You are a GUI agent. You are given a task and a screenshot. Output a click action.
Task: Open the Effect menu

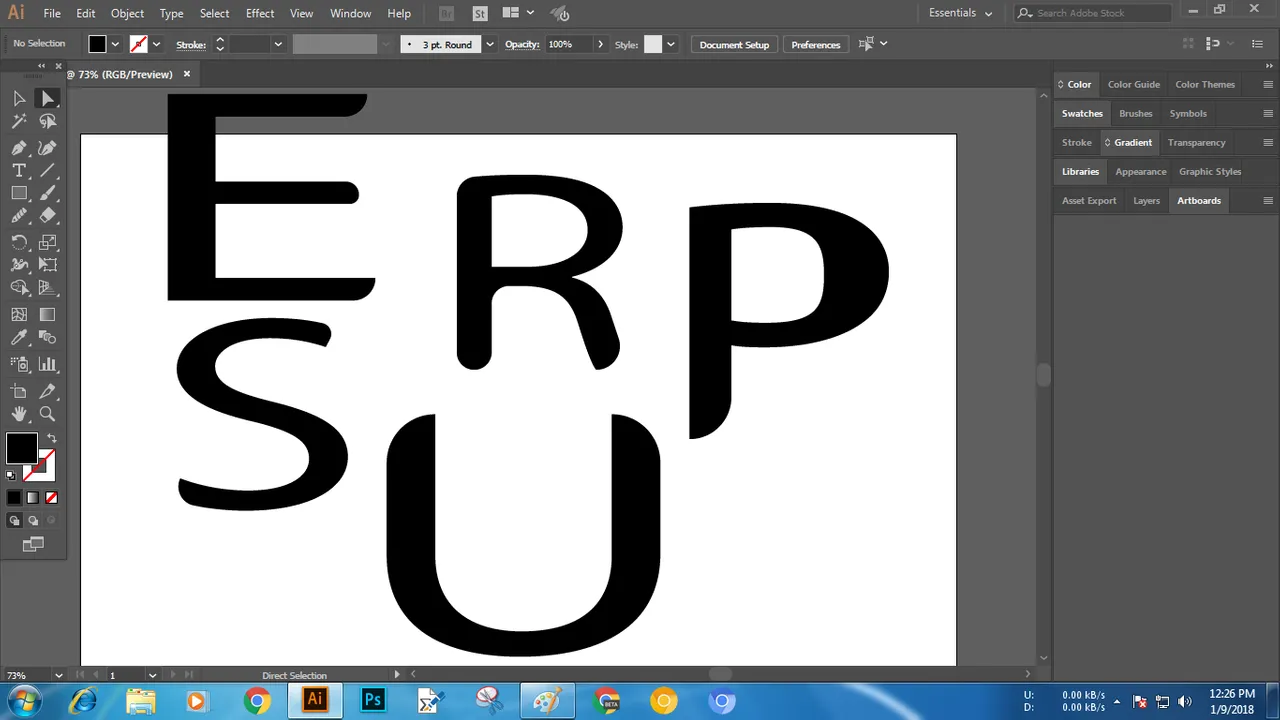pyautogui.click(x=260, y=13)
